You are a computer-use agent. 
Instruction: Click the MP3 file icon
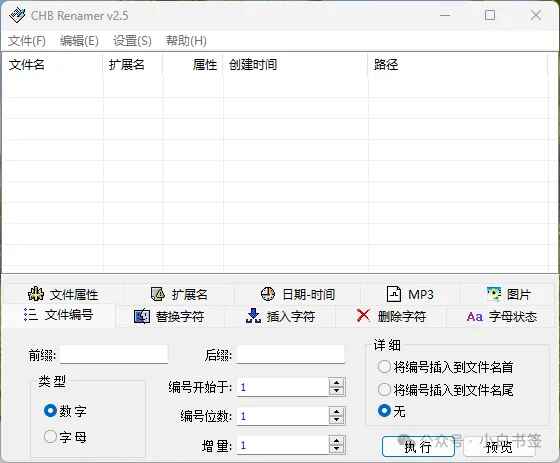[x=394, y=294]
